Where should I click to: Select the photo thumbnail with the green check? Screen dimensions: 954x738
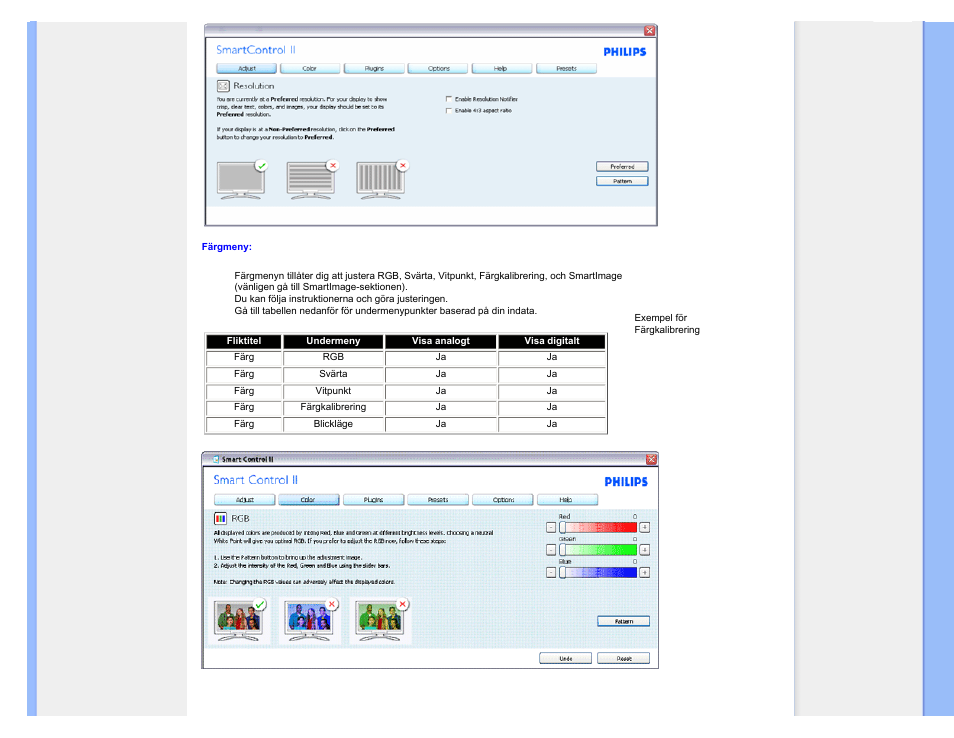239,621
